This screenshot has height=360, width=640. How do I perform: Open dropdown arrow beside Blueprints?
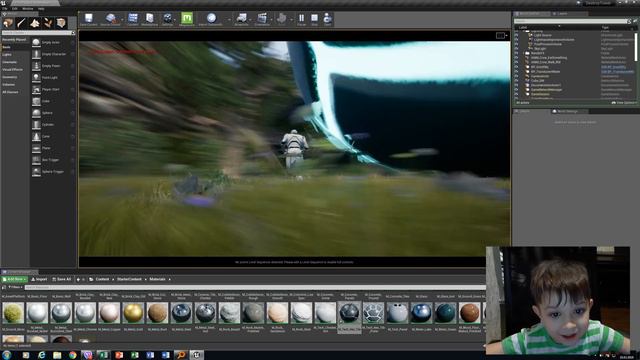click(x=251, y=20)
